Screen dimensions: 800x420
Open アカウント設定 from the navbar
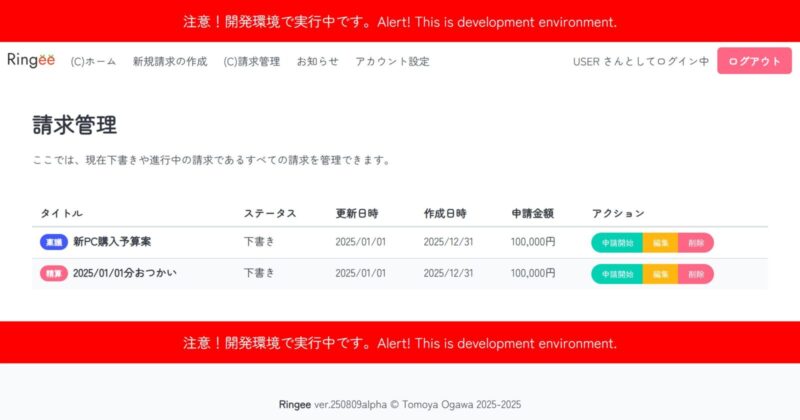click(x=392, y=62)
